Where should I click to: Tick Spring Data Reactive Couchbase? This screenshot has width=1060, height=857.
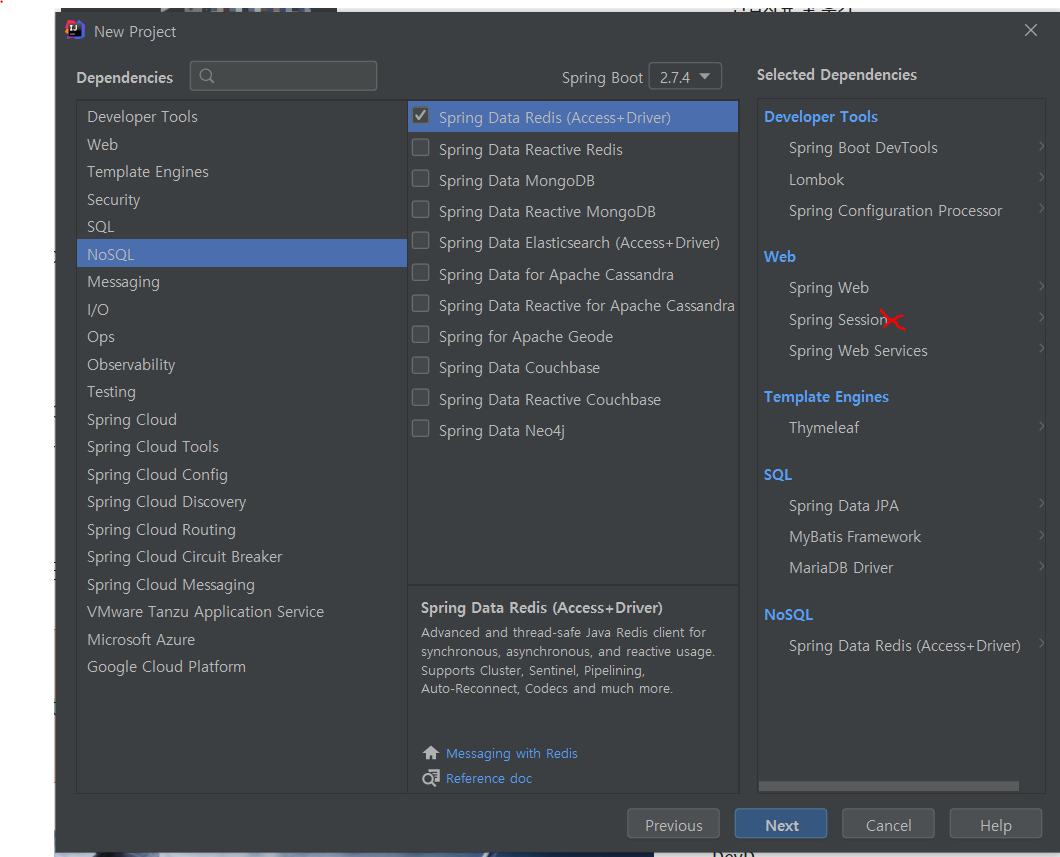420,398
